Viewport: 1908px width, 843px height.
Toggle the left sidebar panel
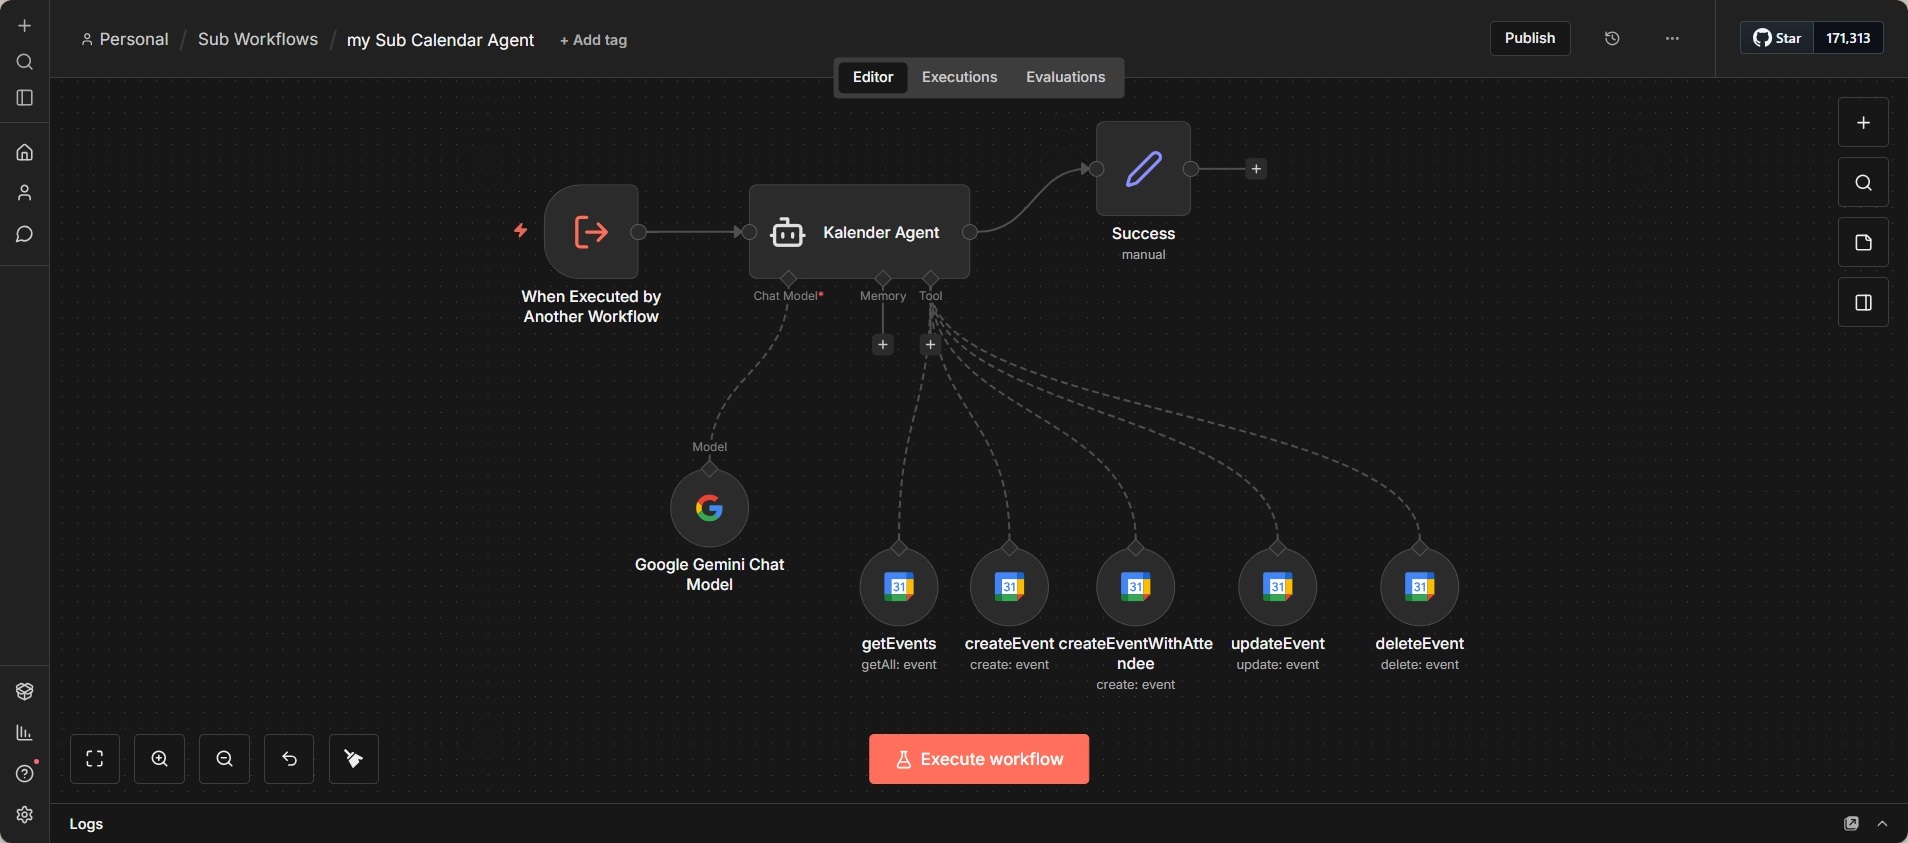(25, 98)
